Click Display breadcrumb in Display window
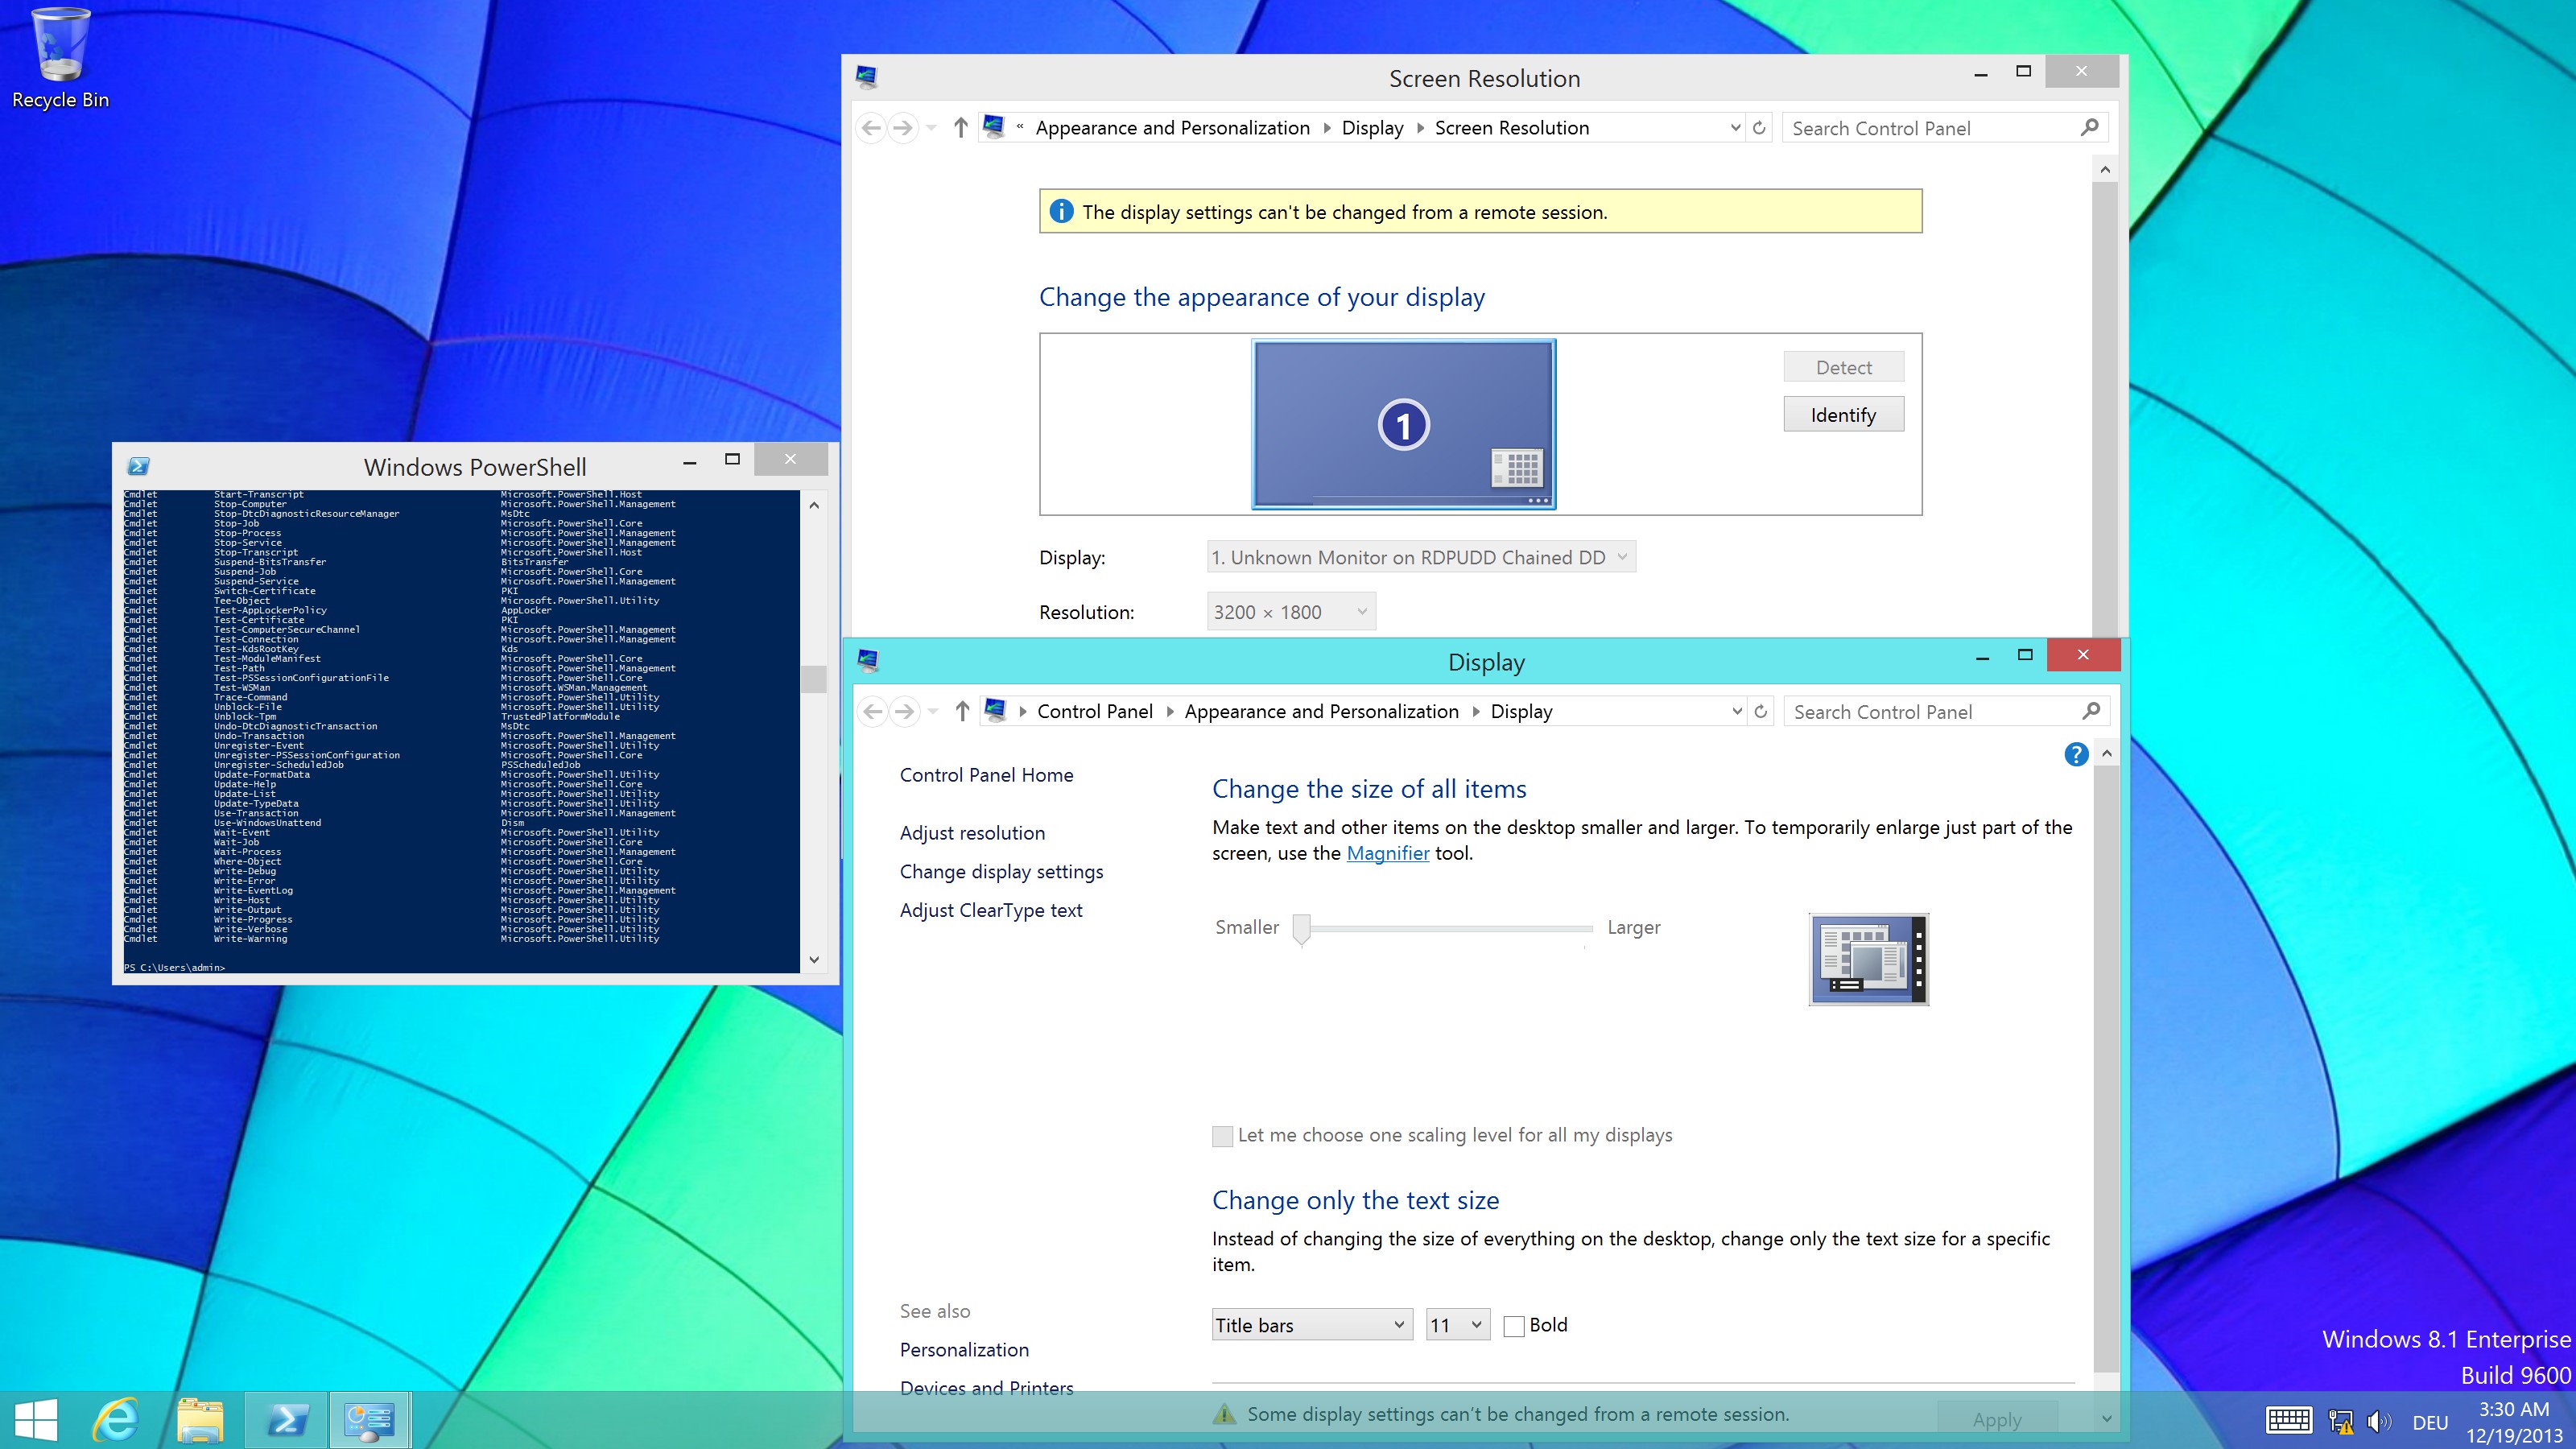This screenshot has width=2576, height=1449. point(1521,711)
